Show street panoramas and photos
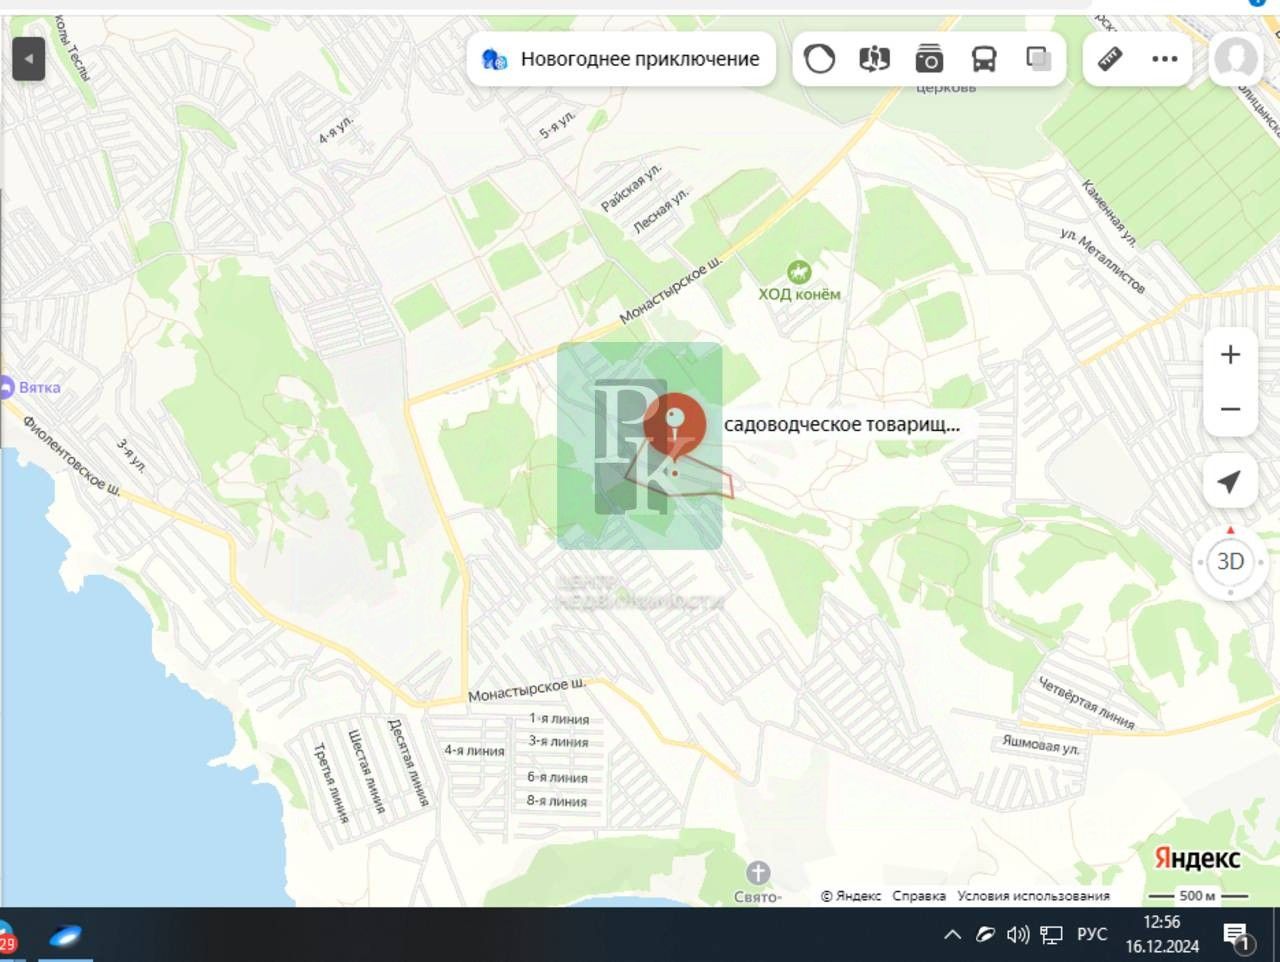 pyautogui.click(x=929, y=59)
